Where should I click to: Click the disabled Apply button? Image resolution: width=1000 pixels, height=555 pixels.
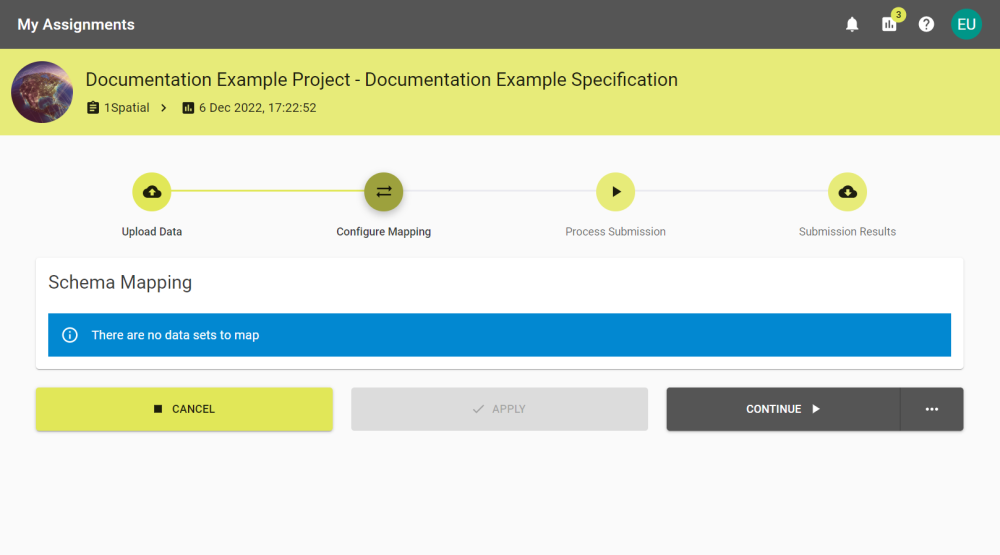(x=499, y=409)
